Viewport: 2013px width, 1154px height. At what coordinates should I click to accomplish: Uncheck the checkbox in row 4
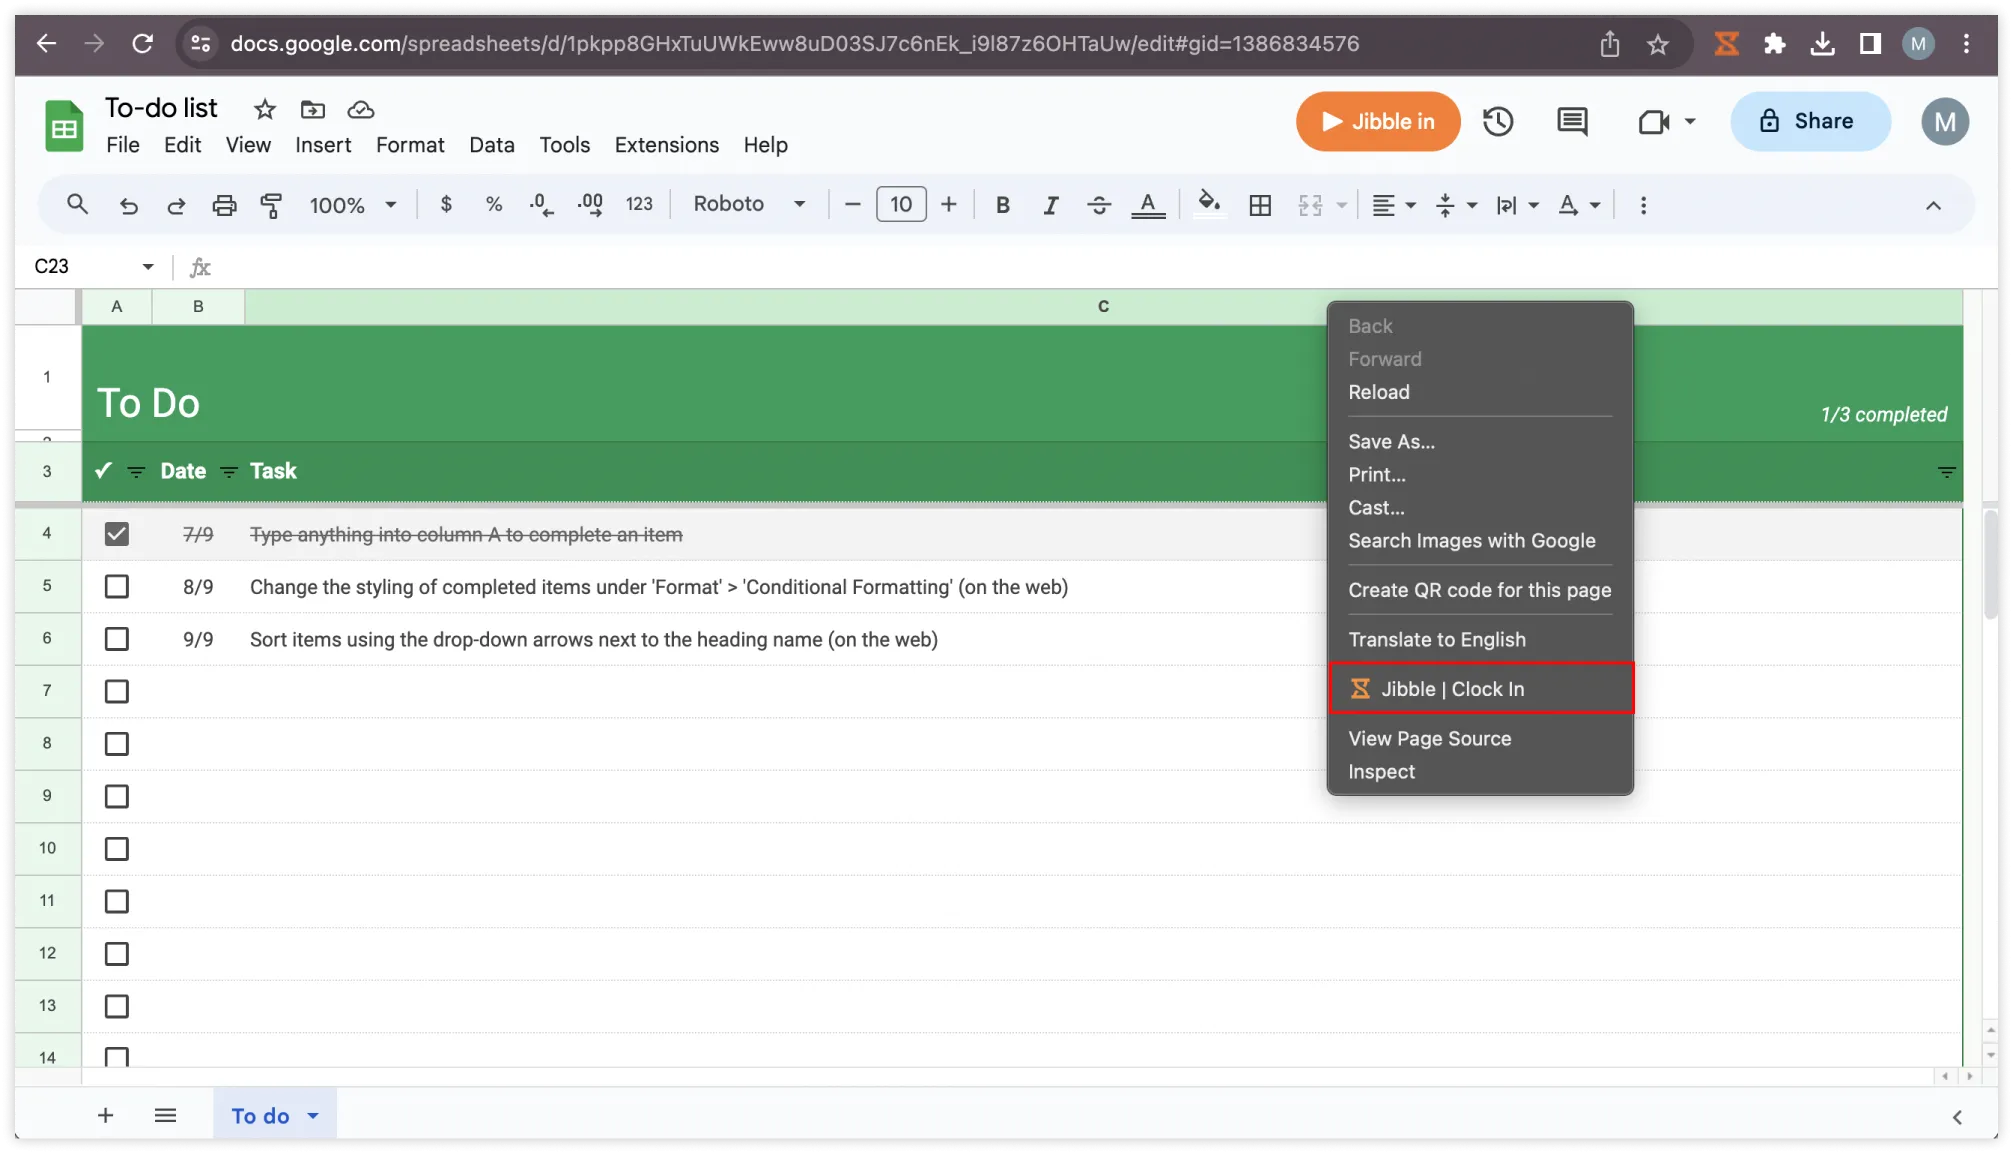pos(117,534)
